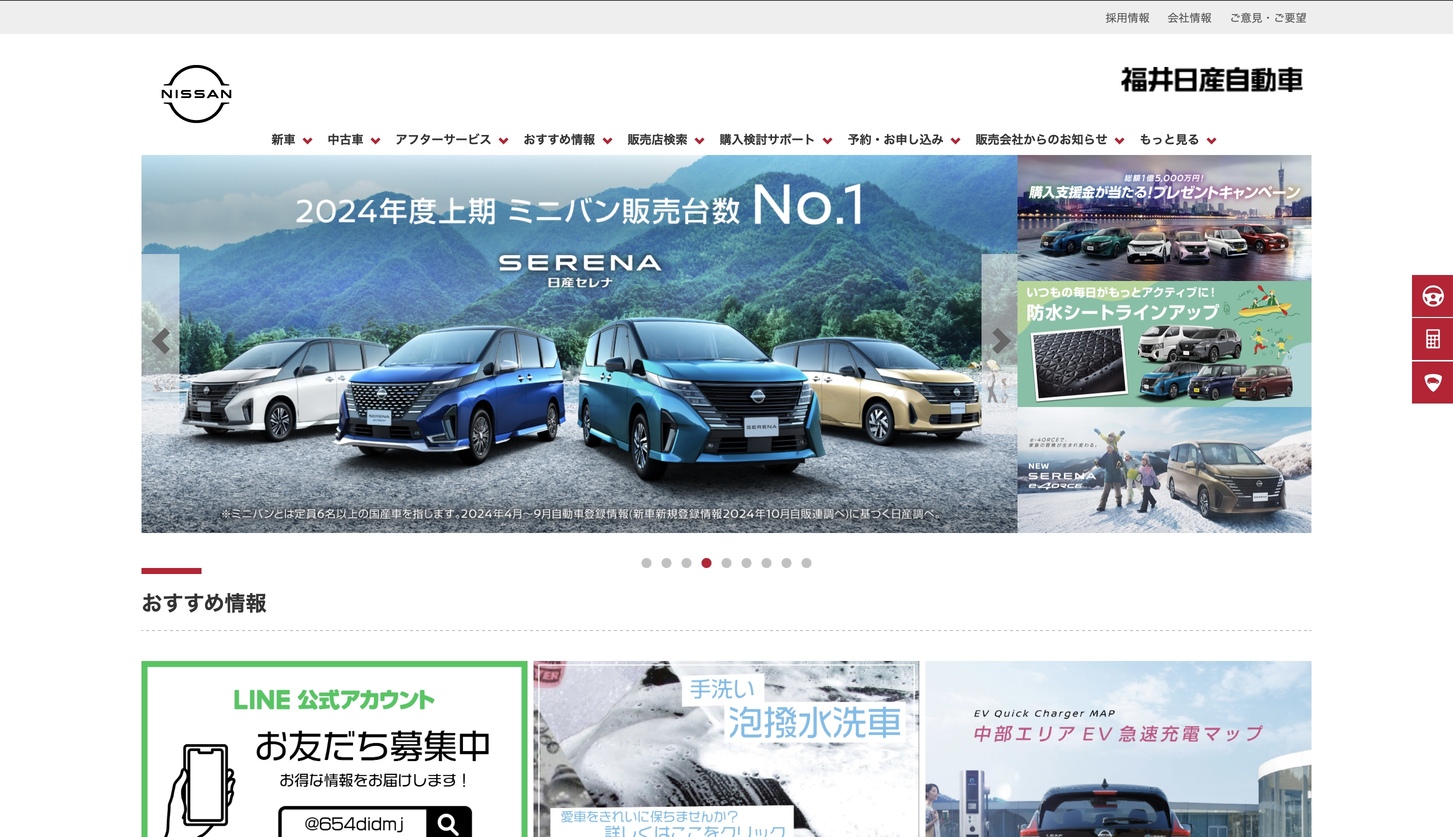Viewport: 1453px width, 837px height.
Task: Click the 福井日産自動車 title
Action: [x=1211, y=80]
